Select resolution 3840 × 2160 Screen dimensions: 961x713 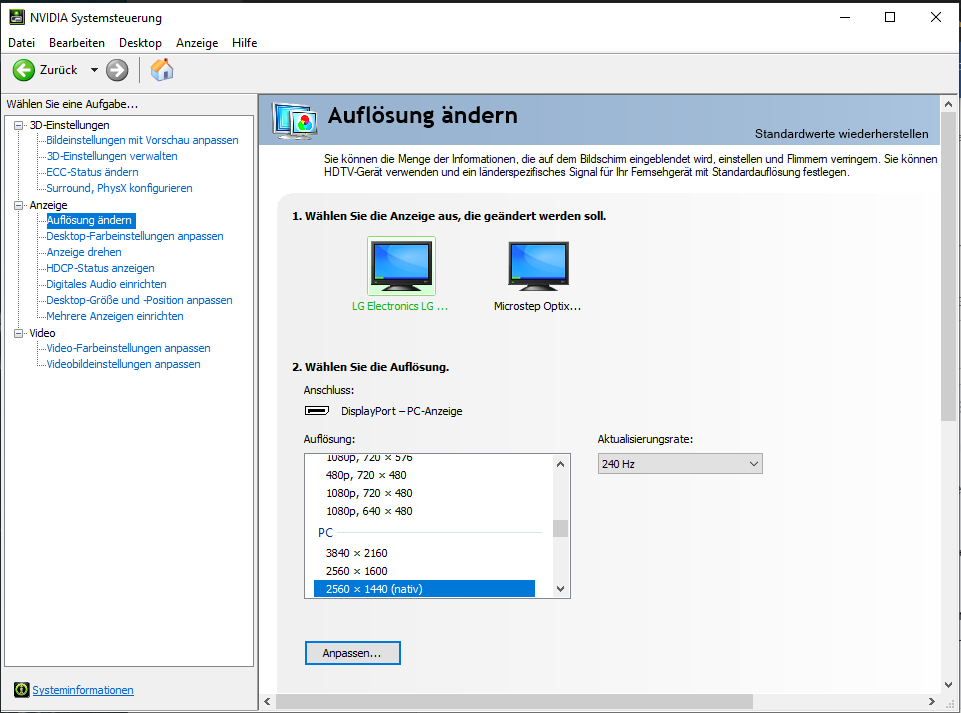tap(424, 553)
